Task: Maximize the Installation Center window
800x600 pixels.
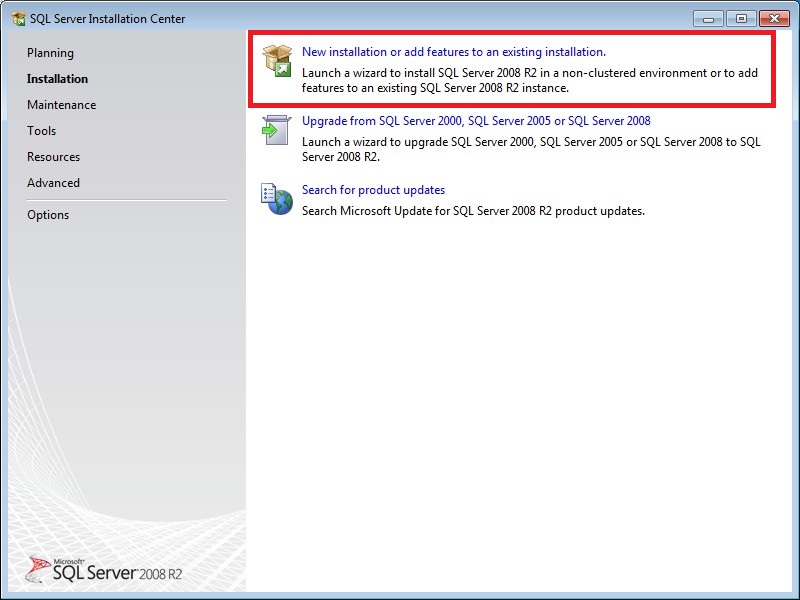Action: pos(741,18)
